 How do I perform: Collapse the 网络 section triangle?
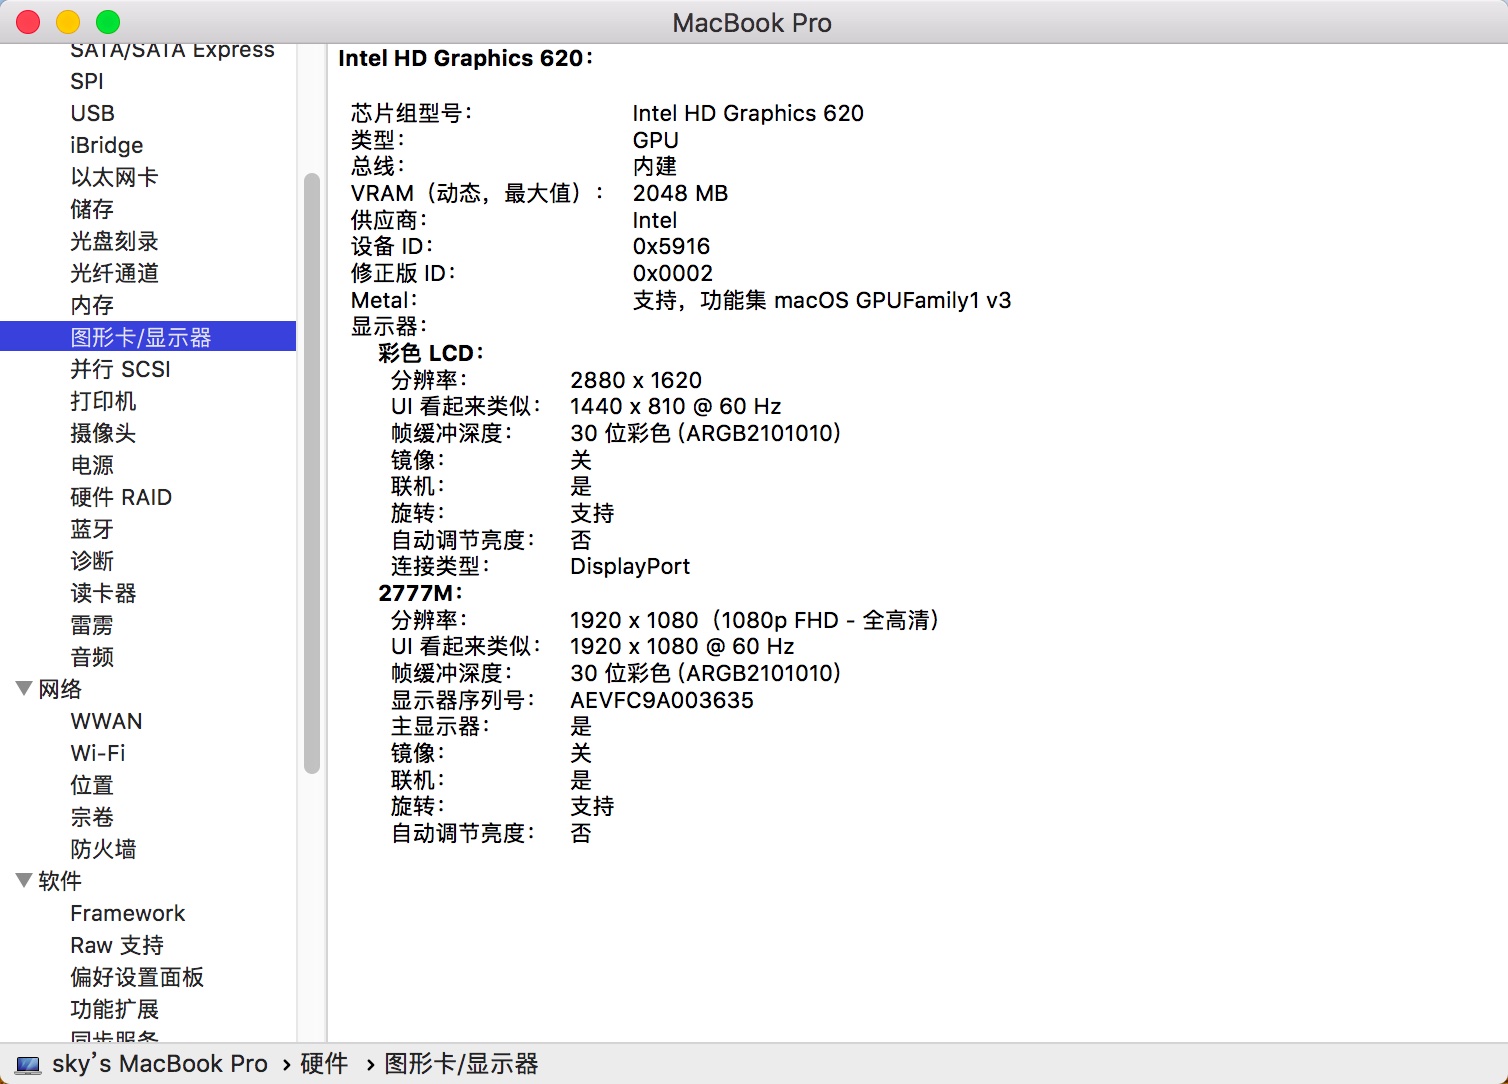click(x=24, y=688)
